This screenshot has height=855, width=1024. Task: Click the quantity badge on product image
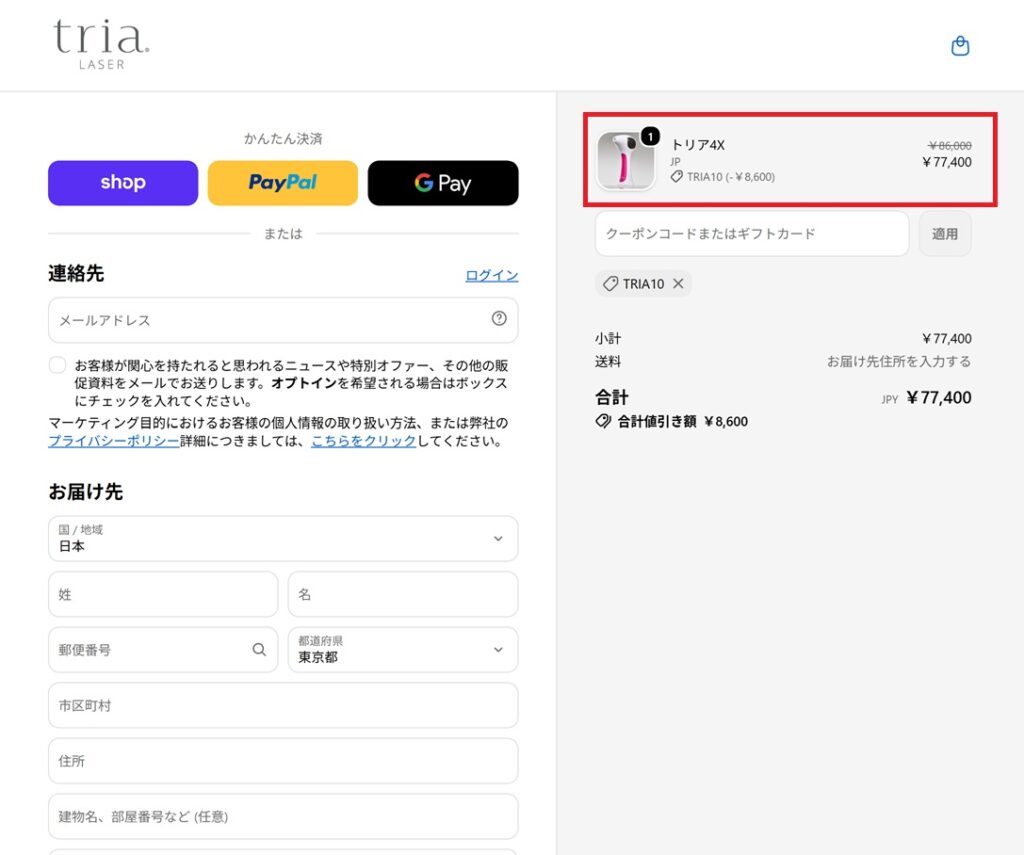(x=650, y=137)
